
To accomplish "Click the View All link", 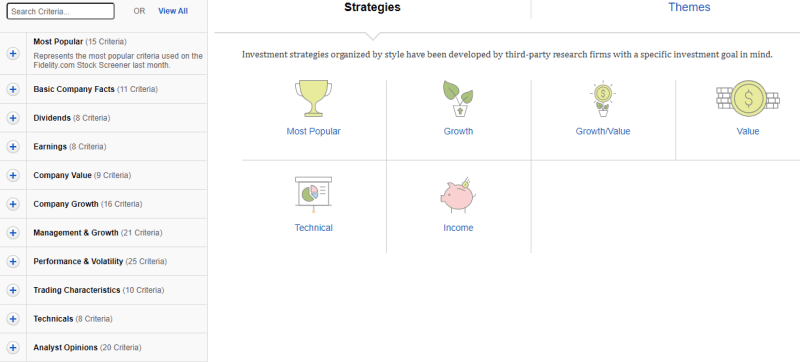I will tap(173, 11).
